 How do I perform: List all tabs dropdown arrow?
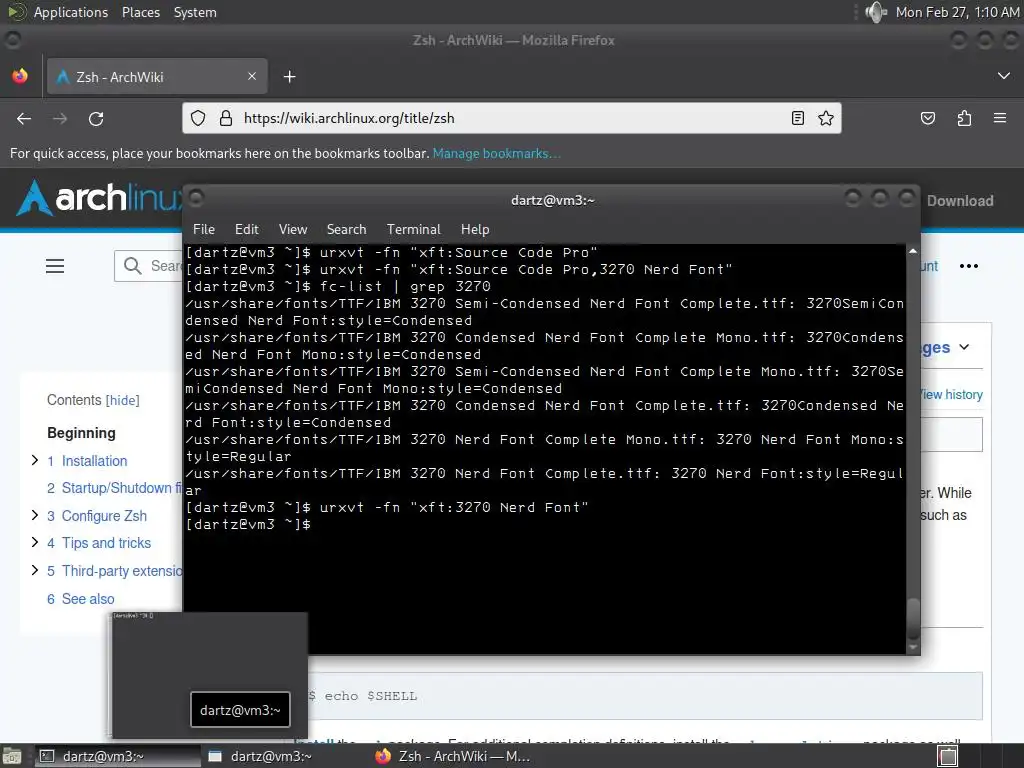(x=1004, y=76)
